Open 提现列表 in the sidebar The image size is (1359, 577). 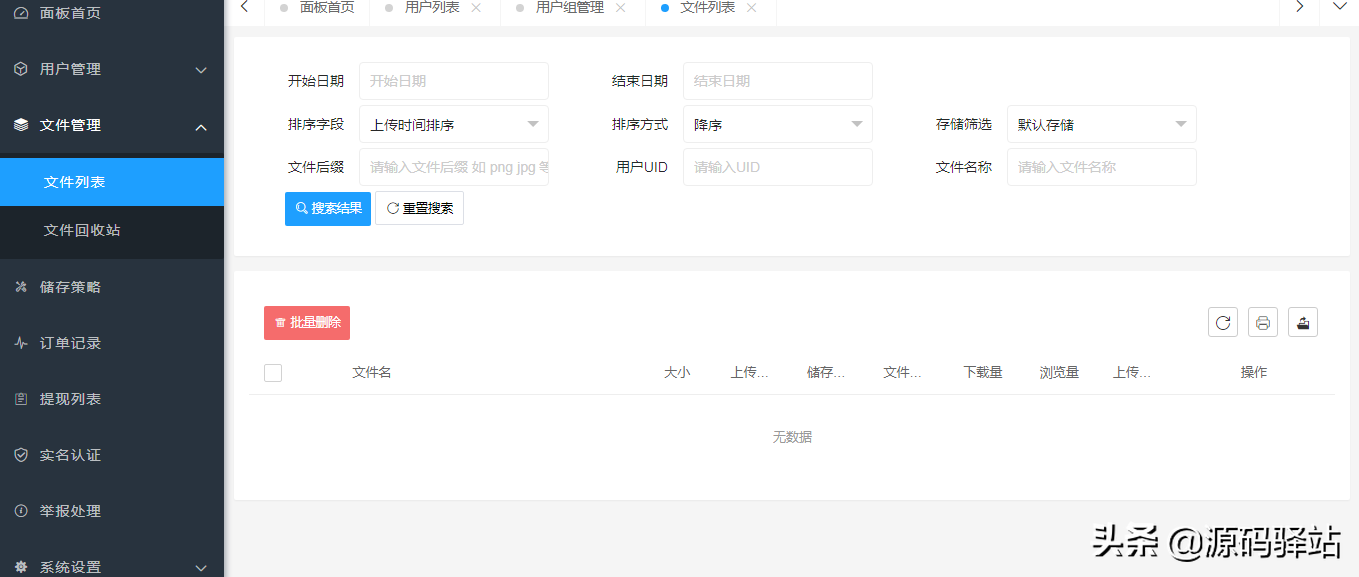(x=112, y=399)
